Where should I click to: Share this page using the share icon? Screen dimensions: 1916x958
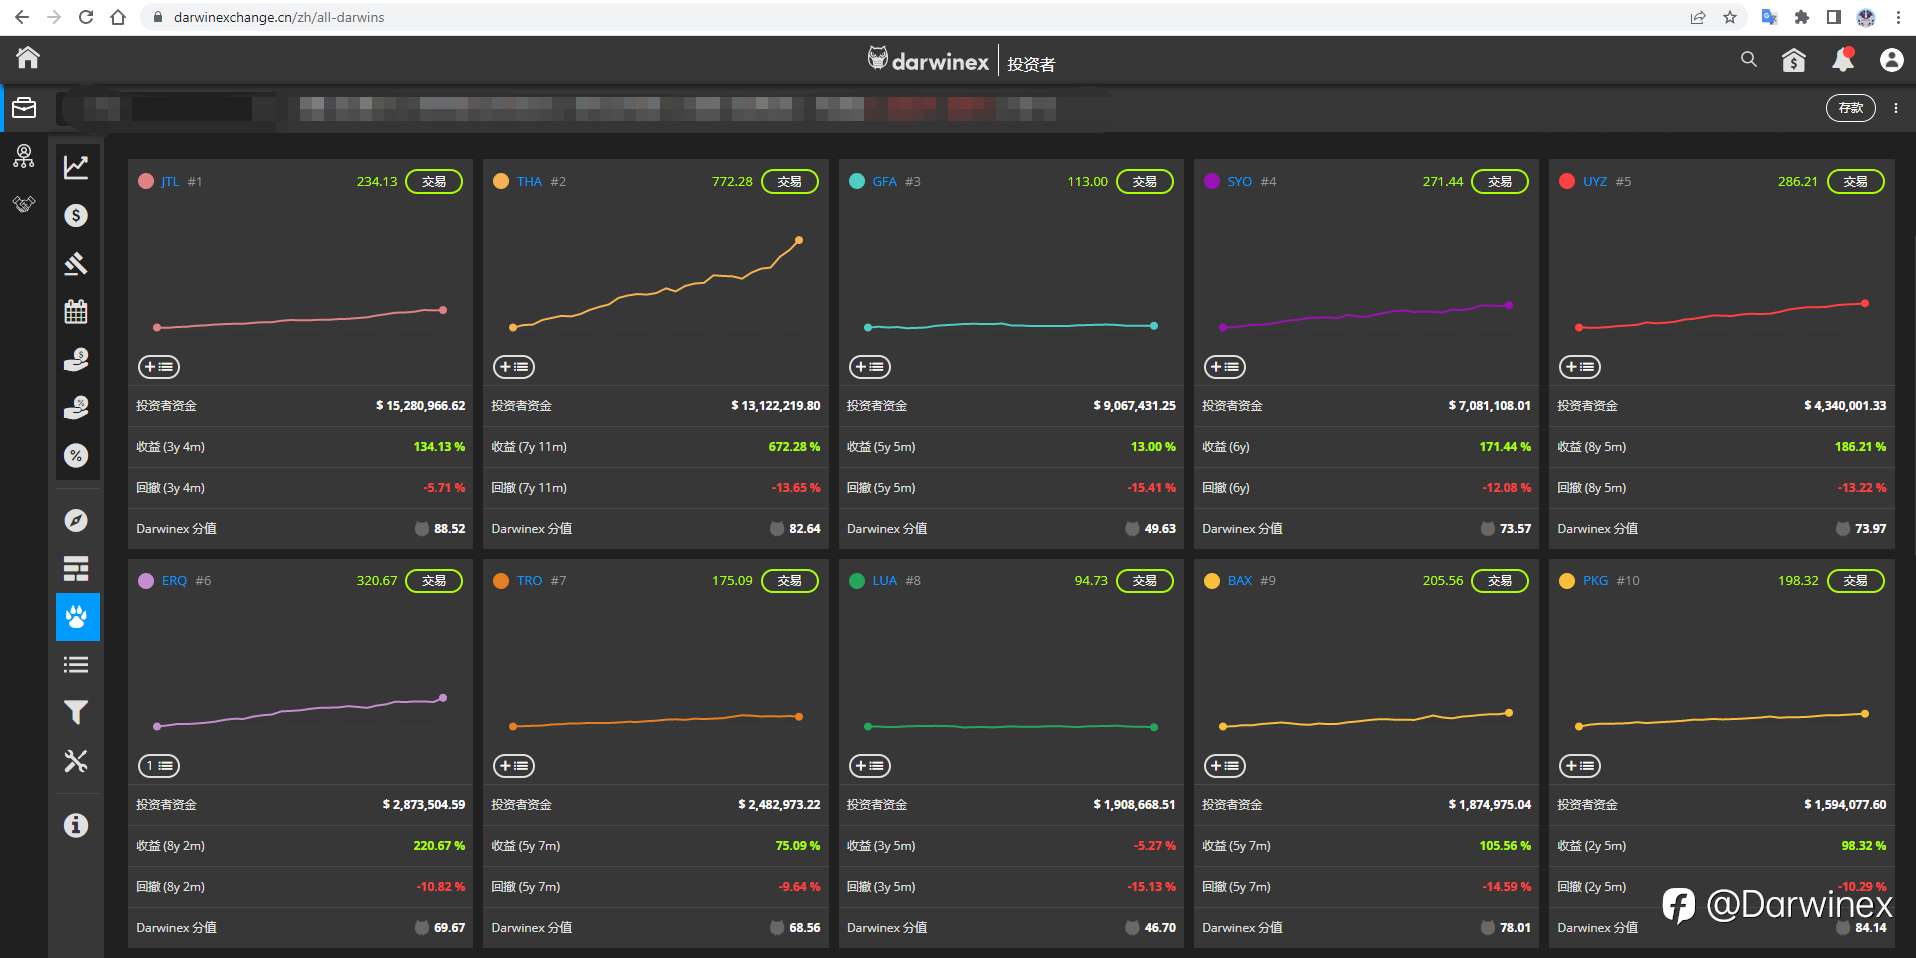[x=1698, y=17]
